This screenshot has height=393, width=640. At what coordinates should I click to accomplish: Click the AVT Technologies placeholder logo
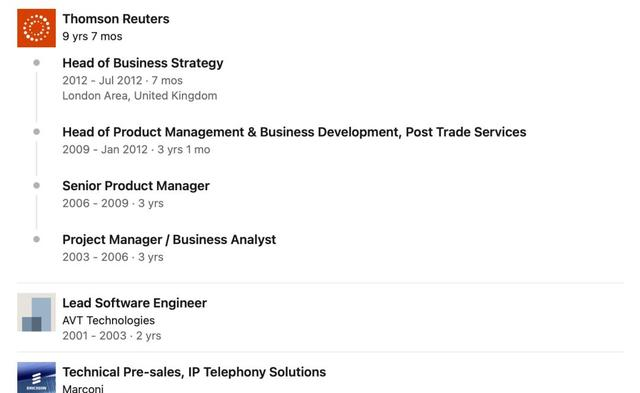tap(36, 312)
